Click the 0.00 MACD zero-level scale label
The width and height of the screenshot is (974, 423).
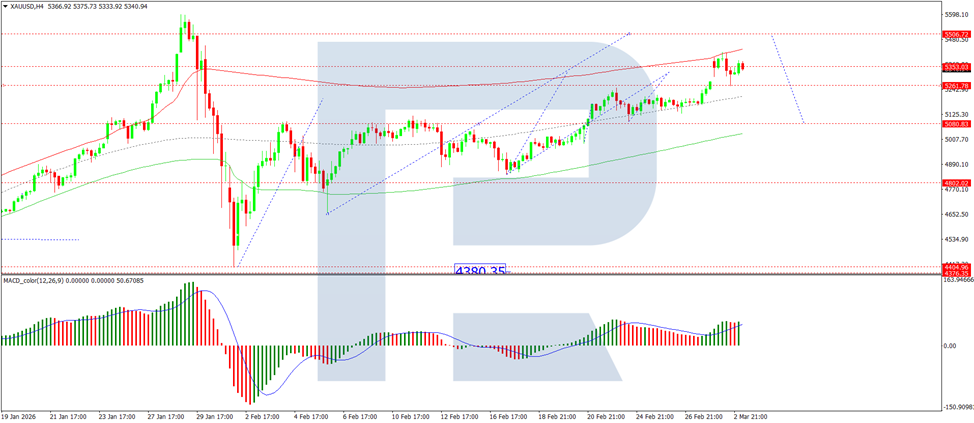pyautogui.click(x=949, y=345)
